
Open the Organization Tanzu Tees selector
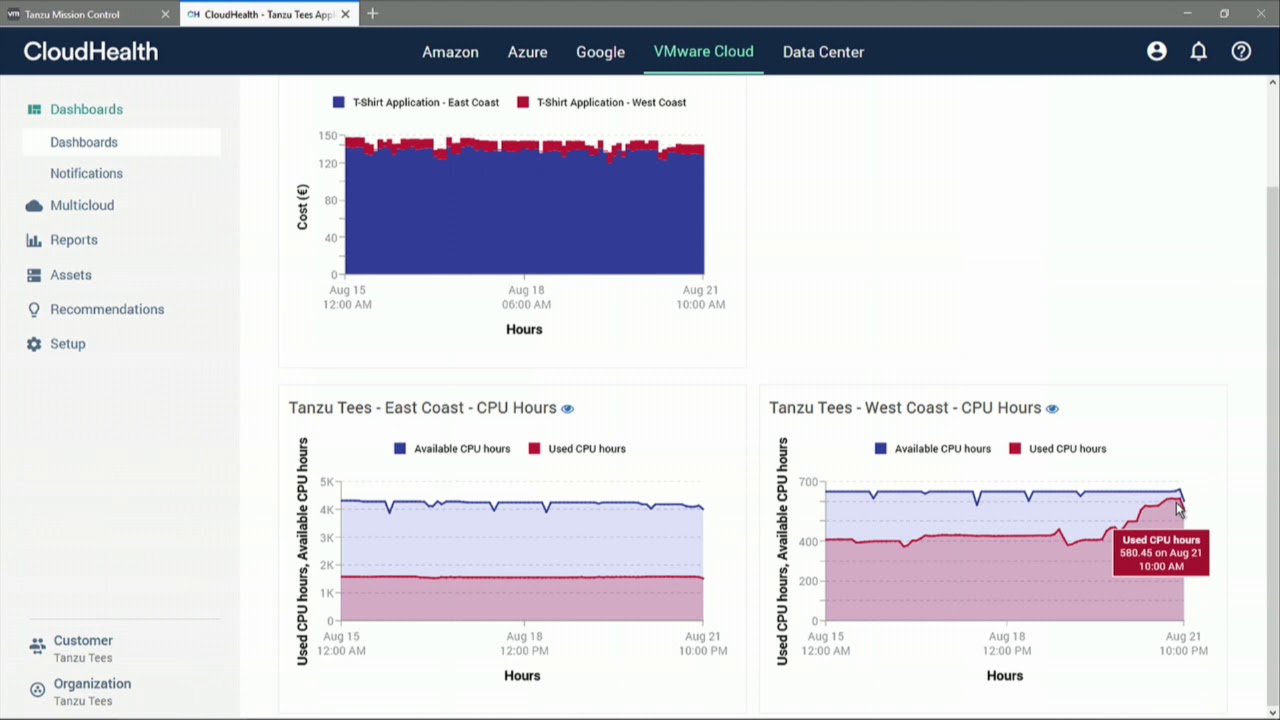click(91, 692)
